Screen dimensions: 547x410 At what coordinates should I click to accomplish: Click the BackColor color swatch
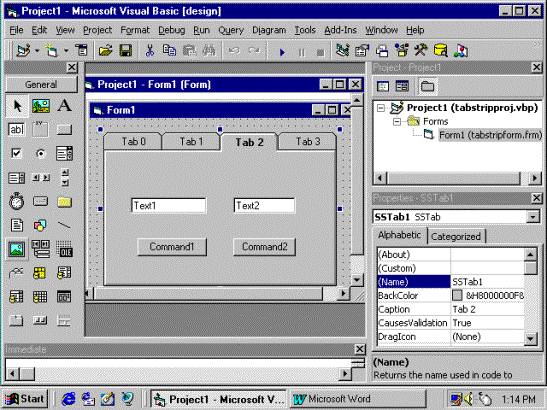click(x=457, y=296)
